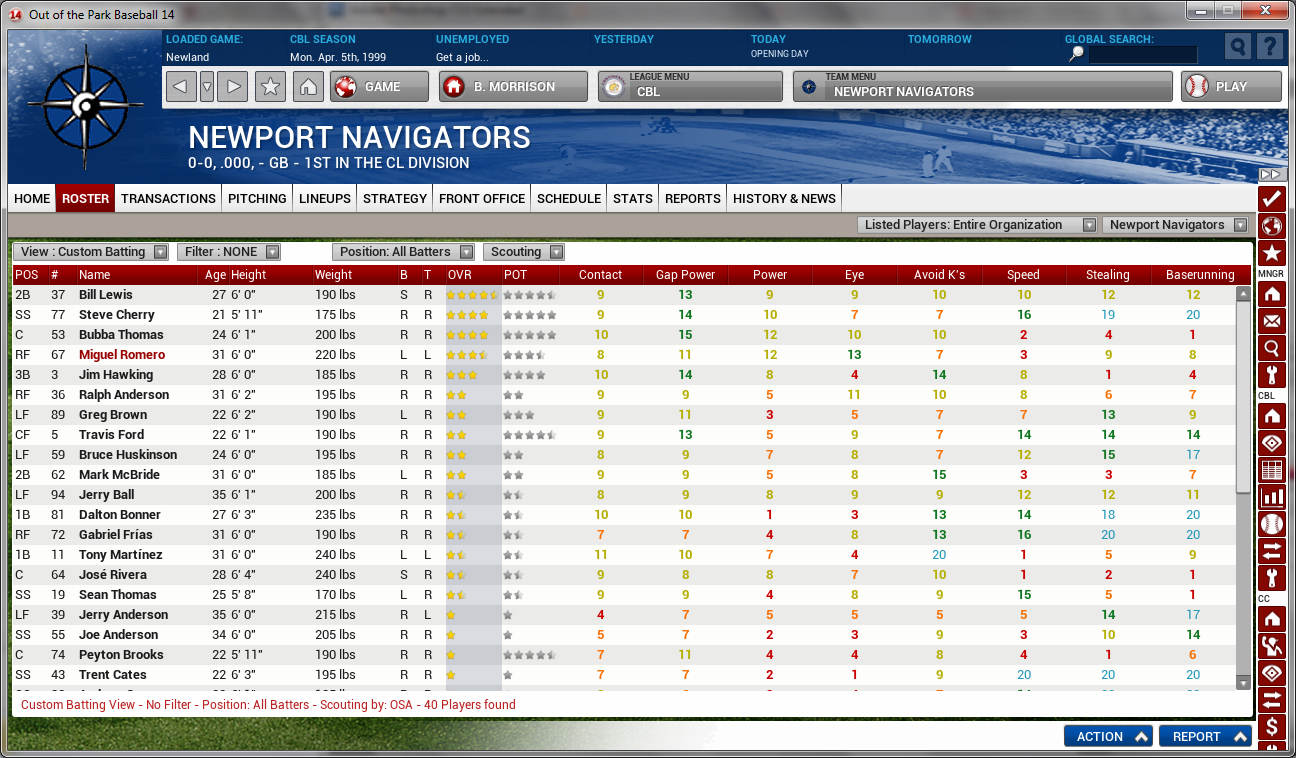
Task: Switch to the PITCHING tab
Action: tap(257, 198)
